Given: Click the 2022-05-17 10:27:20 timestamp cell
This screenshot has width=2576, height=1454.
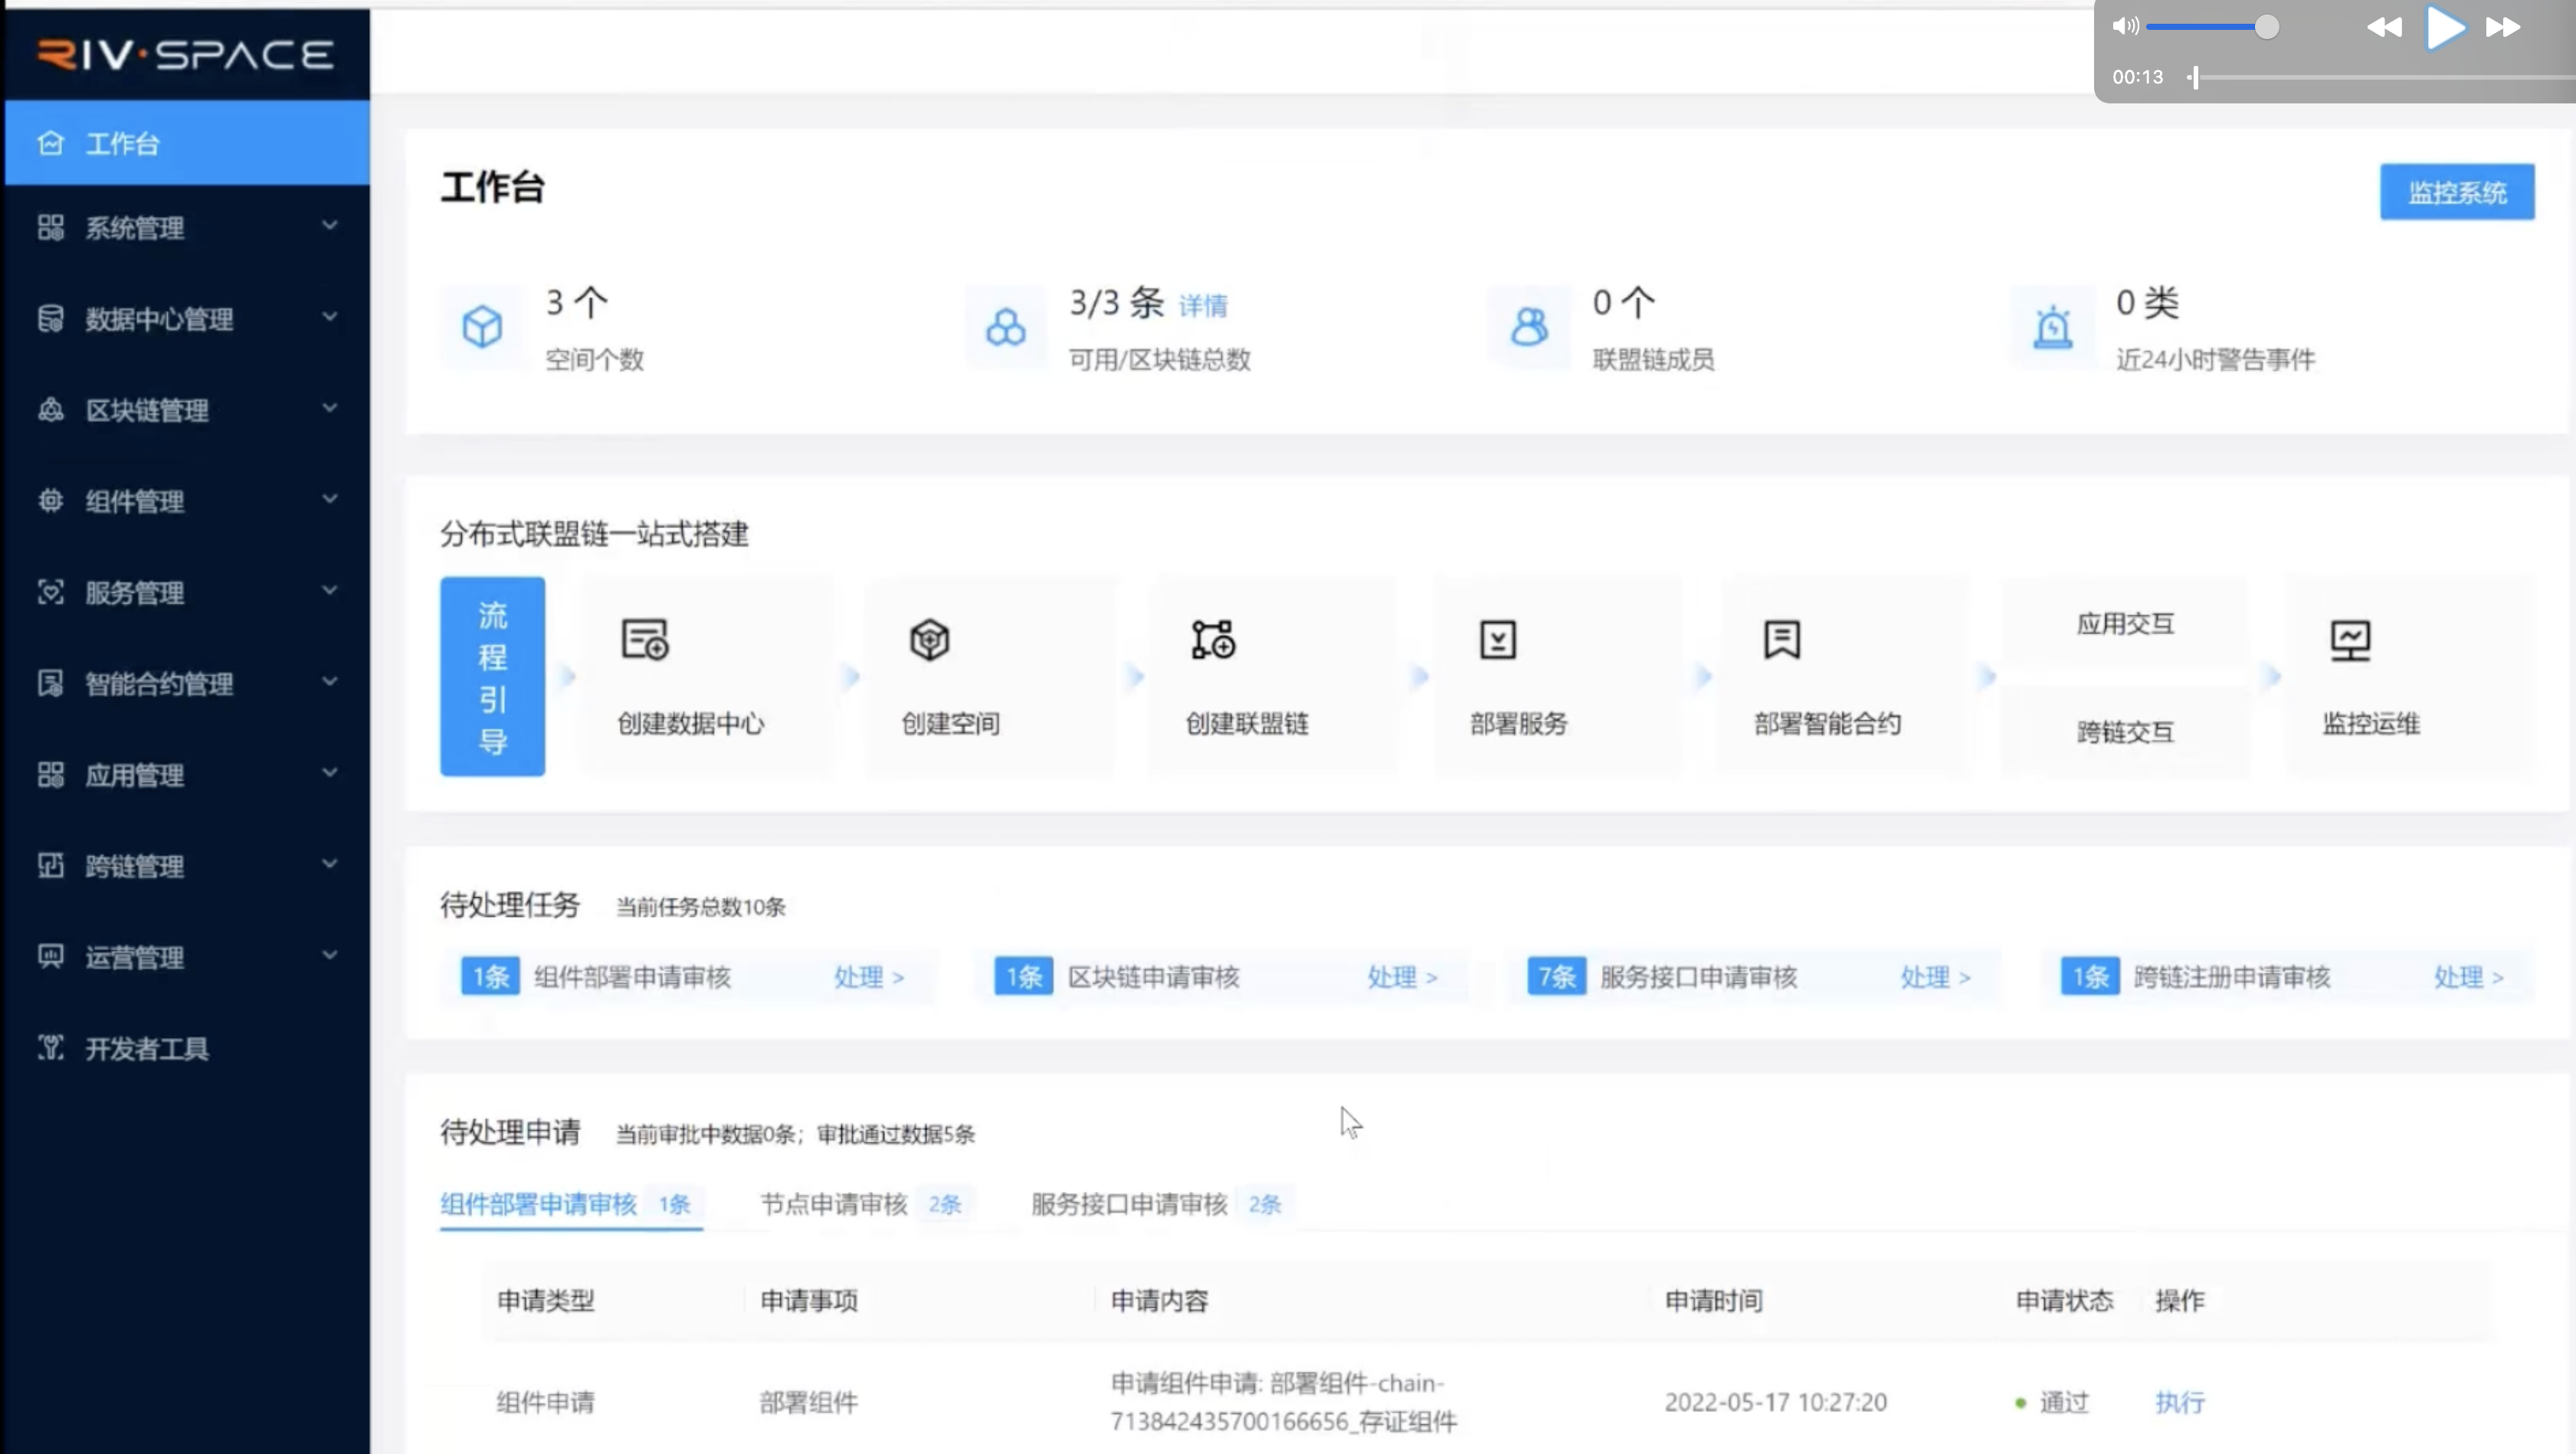Looking at the screenshot, I should (x=1775, y=1402).
